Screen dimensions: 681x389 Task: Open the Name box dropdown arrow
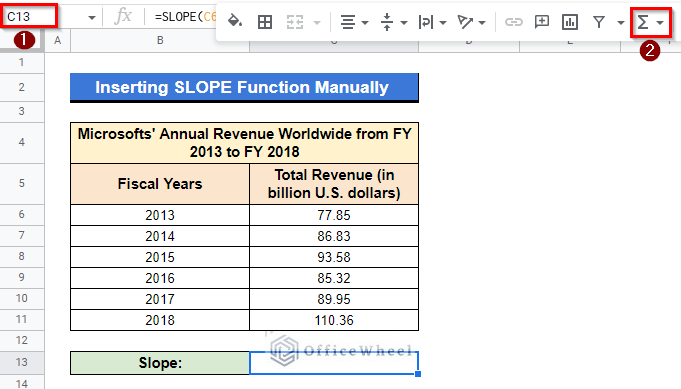coord(92,18)
